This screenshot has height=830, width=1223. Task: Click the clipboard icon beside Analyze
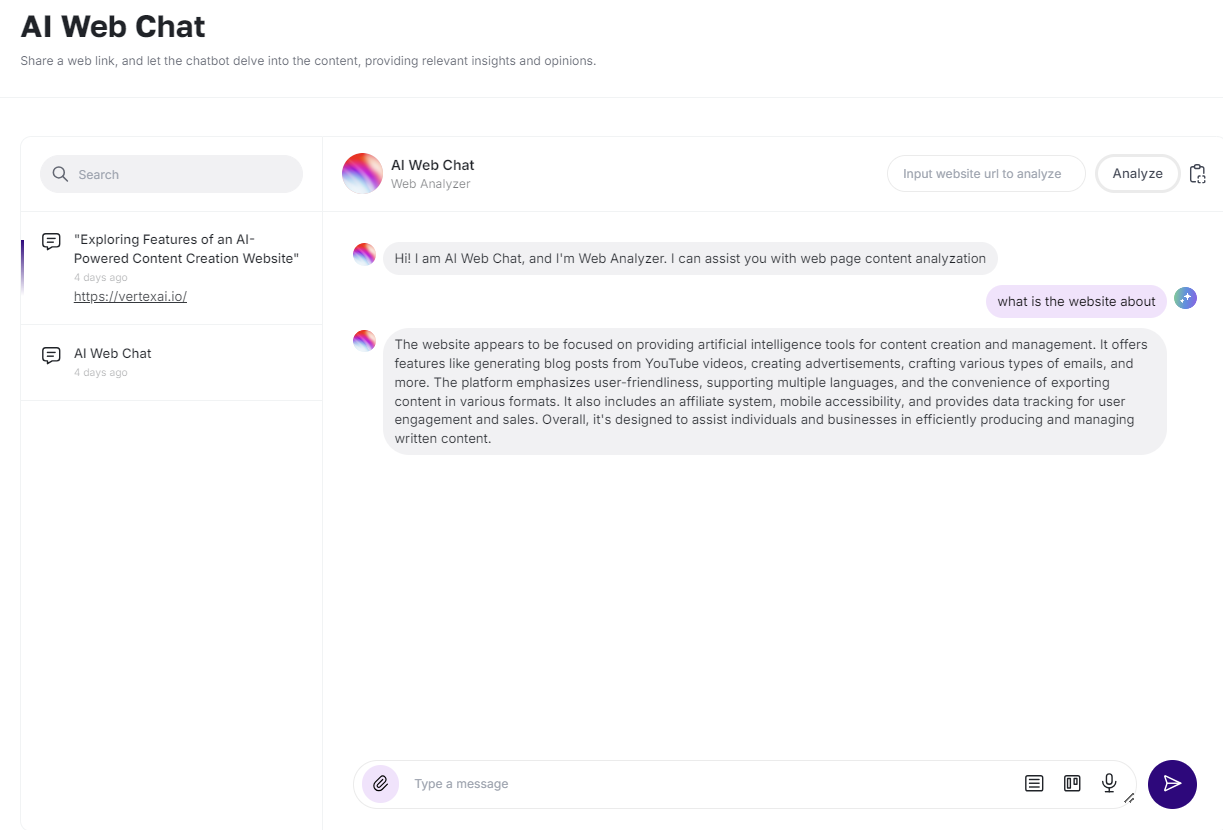(x=1198, y=173)
